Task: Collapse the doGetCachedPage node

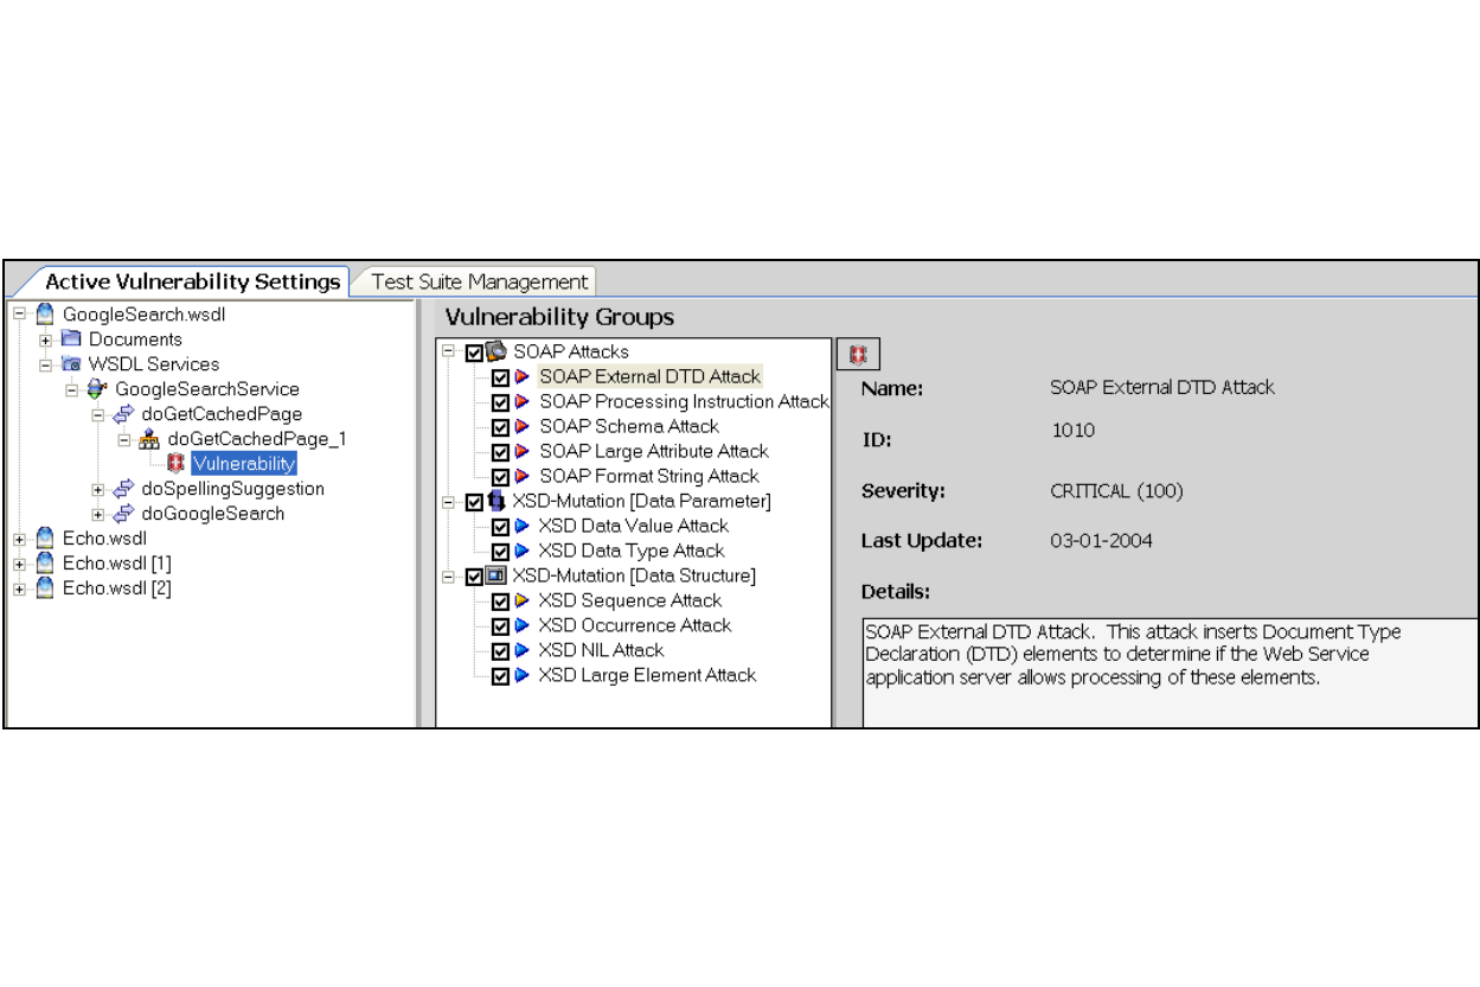Action: tap(97, 415)
